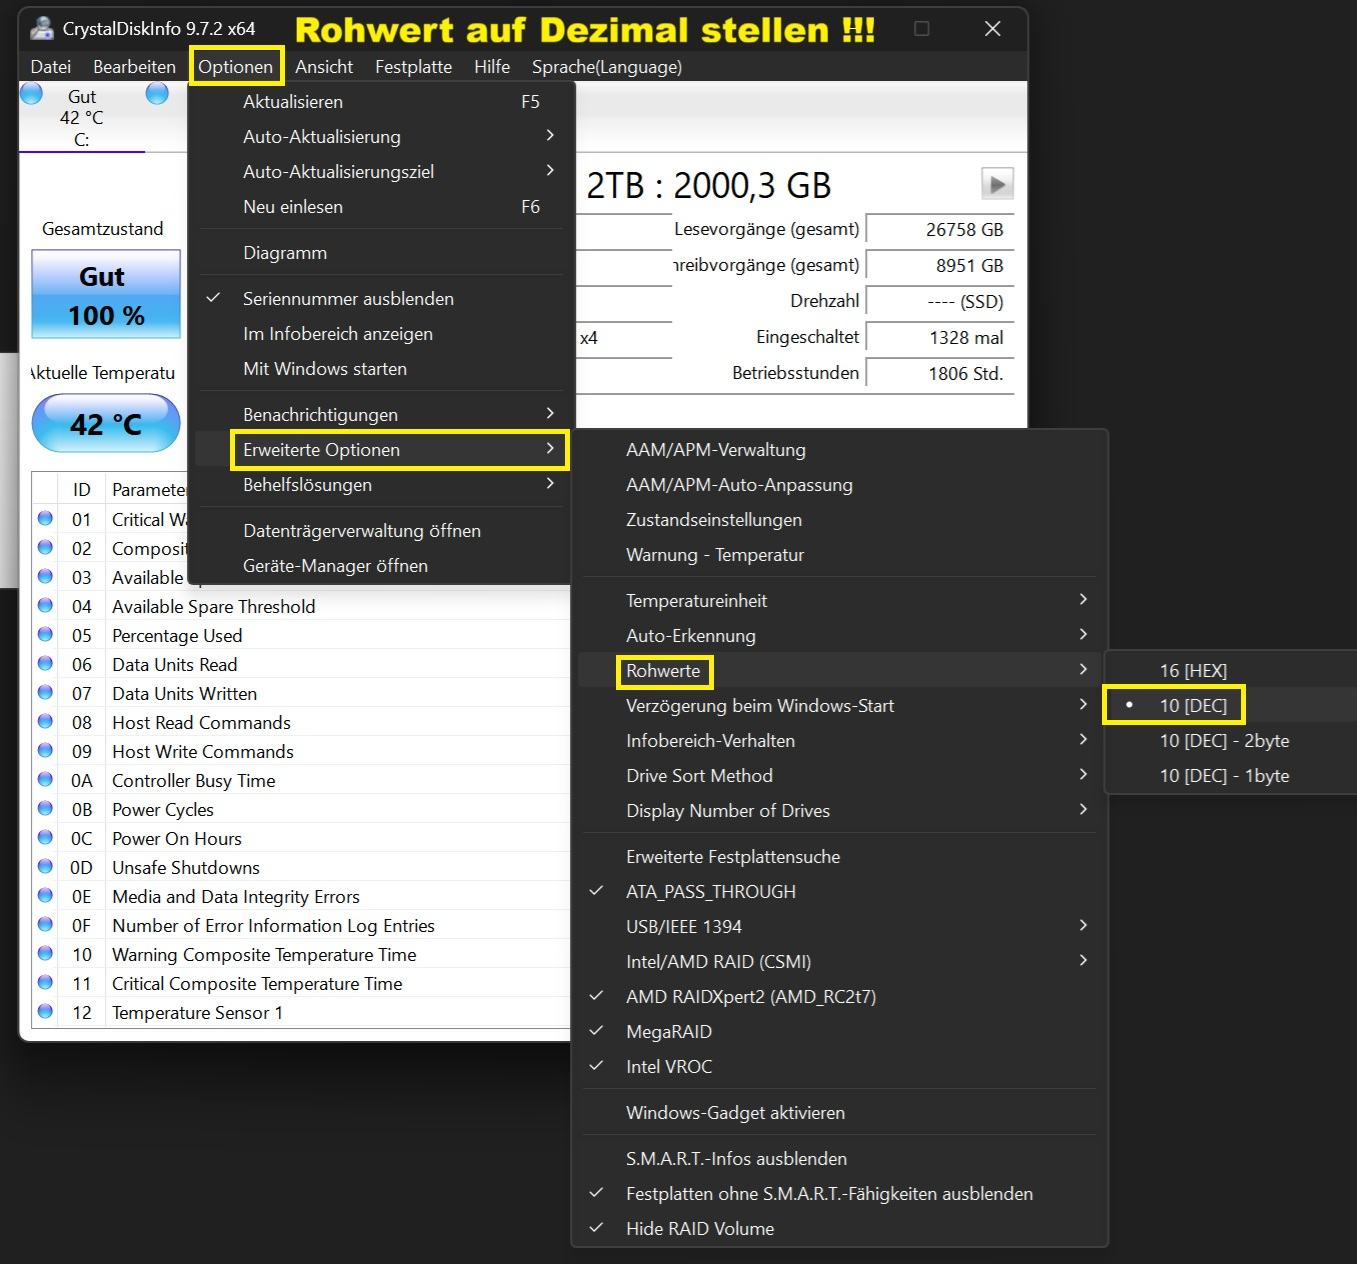Select 10 [DEC] raw value format
Screen dimensions: 1357x1264
(x=1232, y=705)
